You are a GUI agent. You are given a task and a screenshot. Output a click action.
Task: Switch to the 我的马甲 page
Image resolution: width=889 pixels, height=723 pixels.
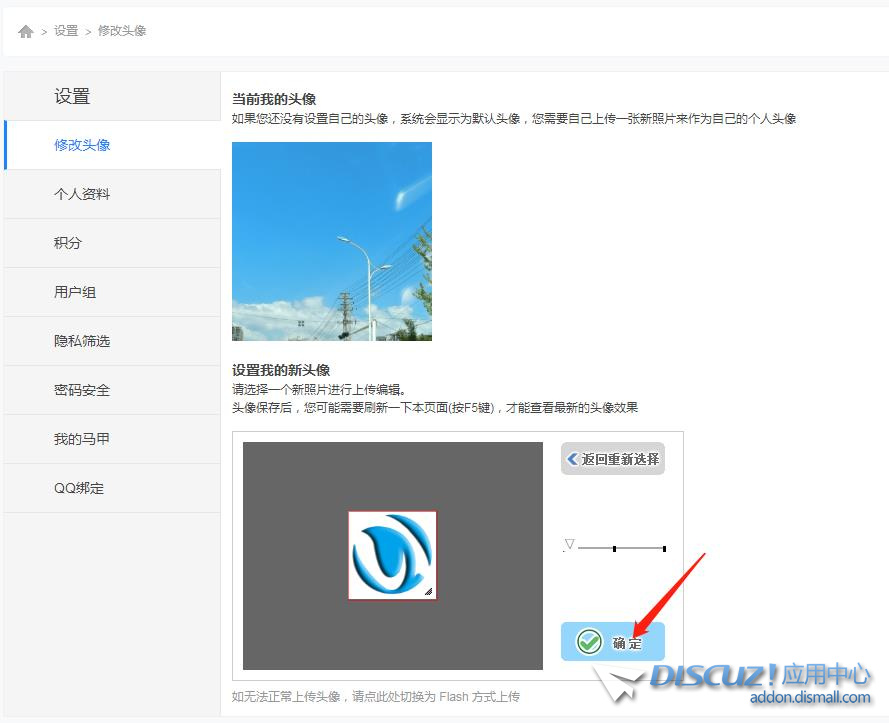click(x=82, y=439)
